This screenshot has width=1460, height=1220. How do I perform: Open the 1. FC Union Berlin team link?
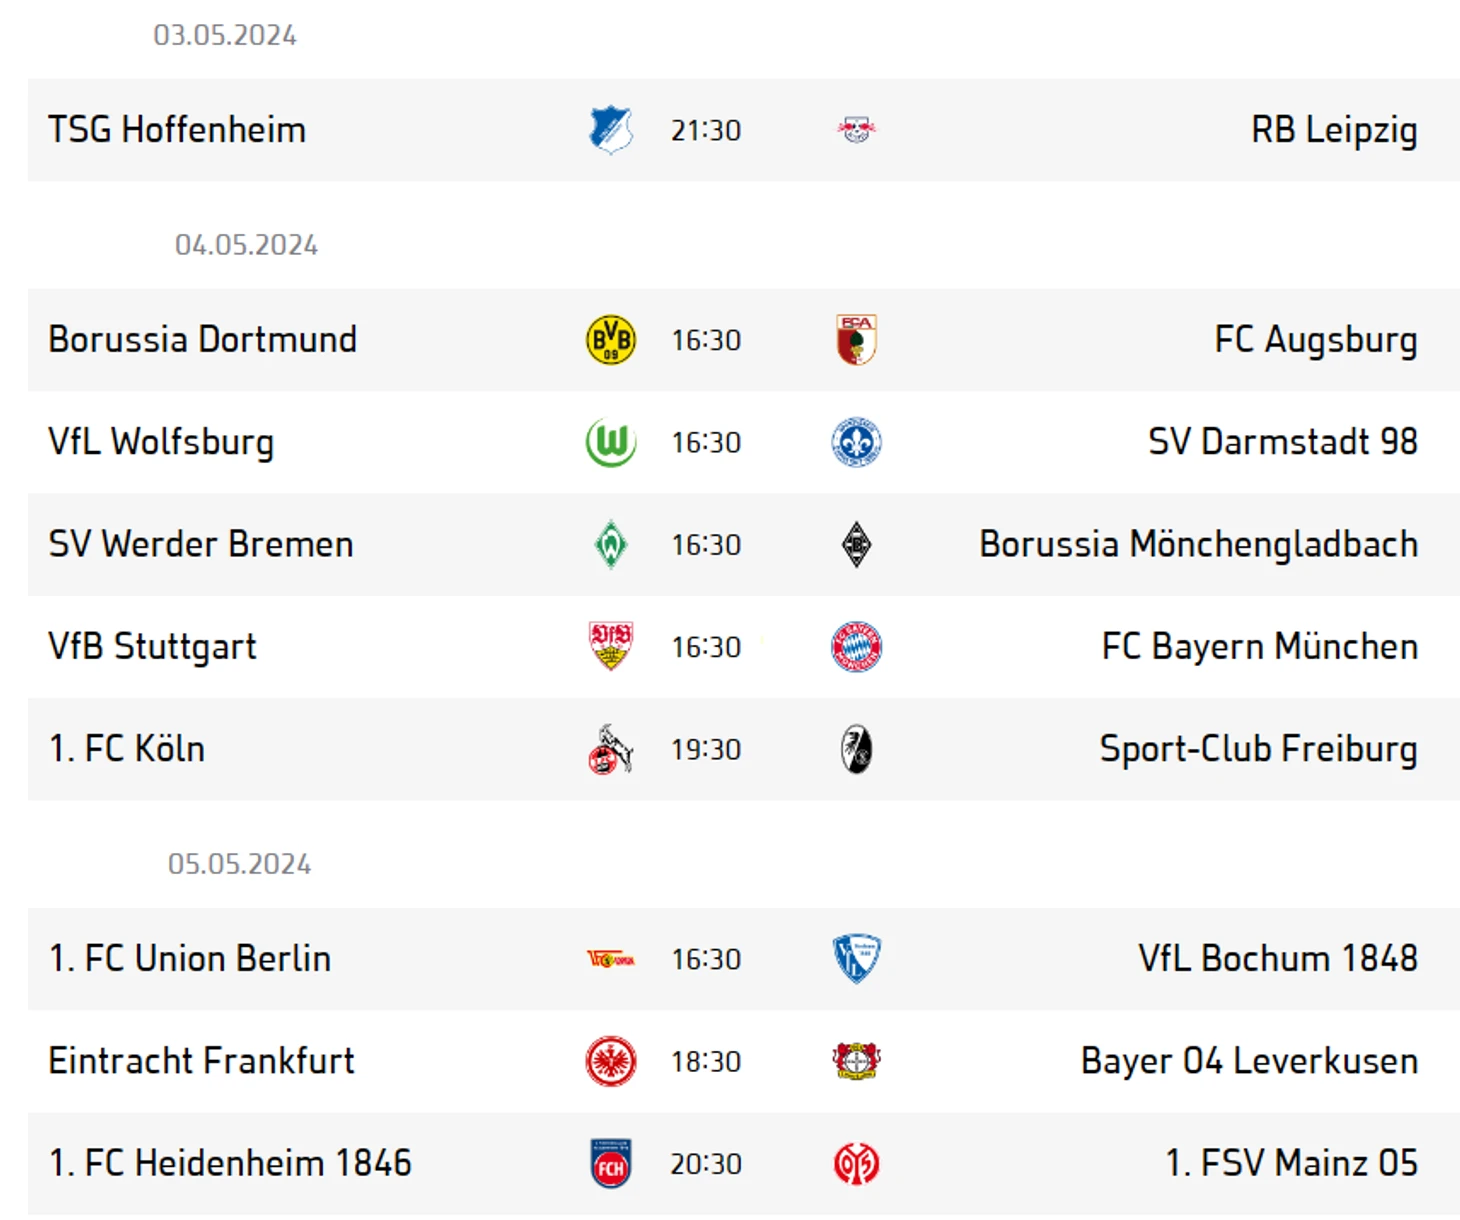pyautogui.click(x=190, y=959)
